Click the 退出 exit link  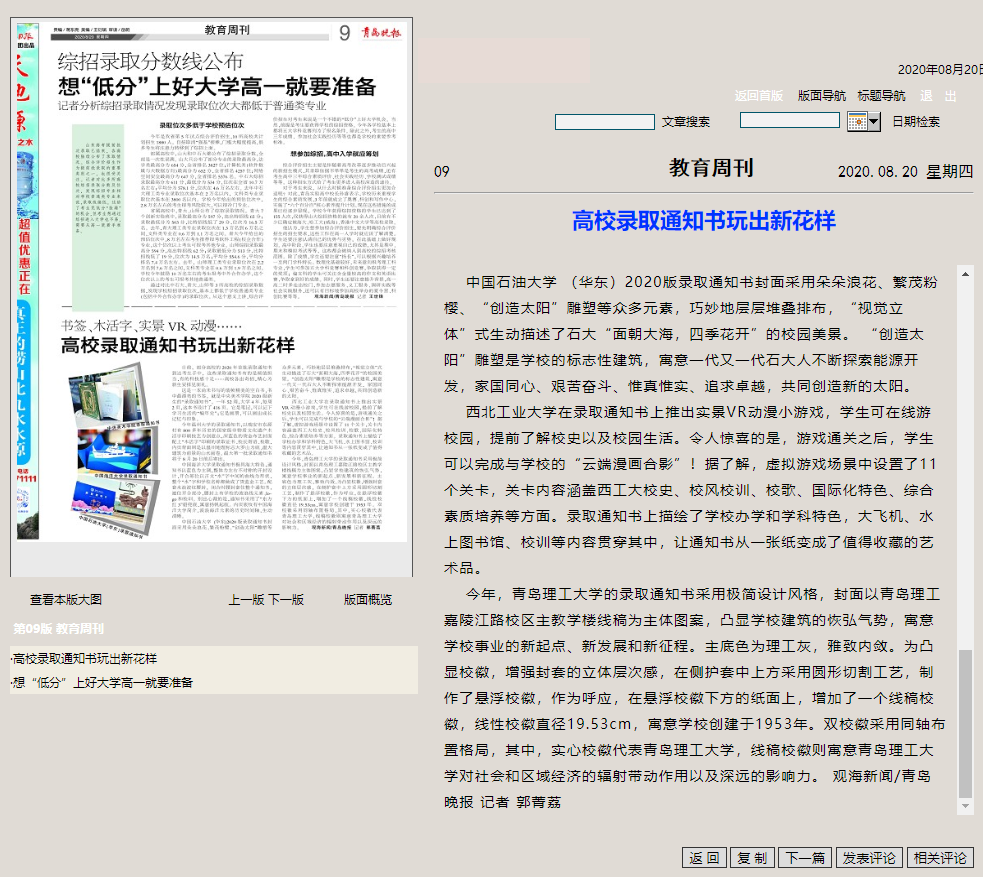click(x=938, y=96)
